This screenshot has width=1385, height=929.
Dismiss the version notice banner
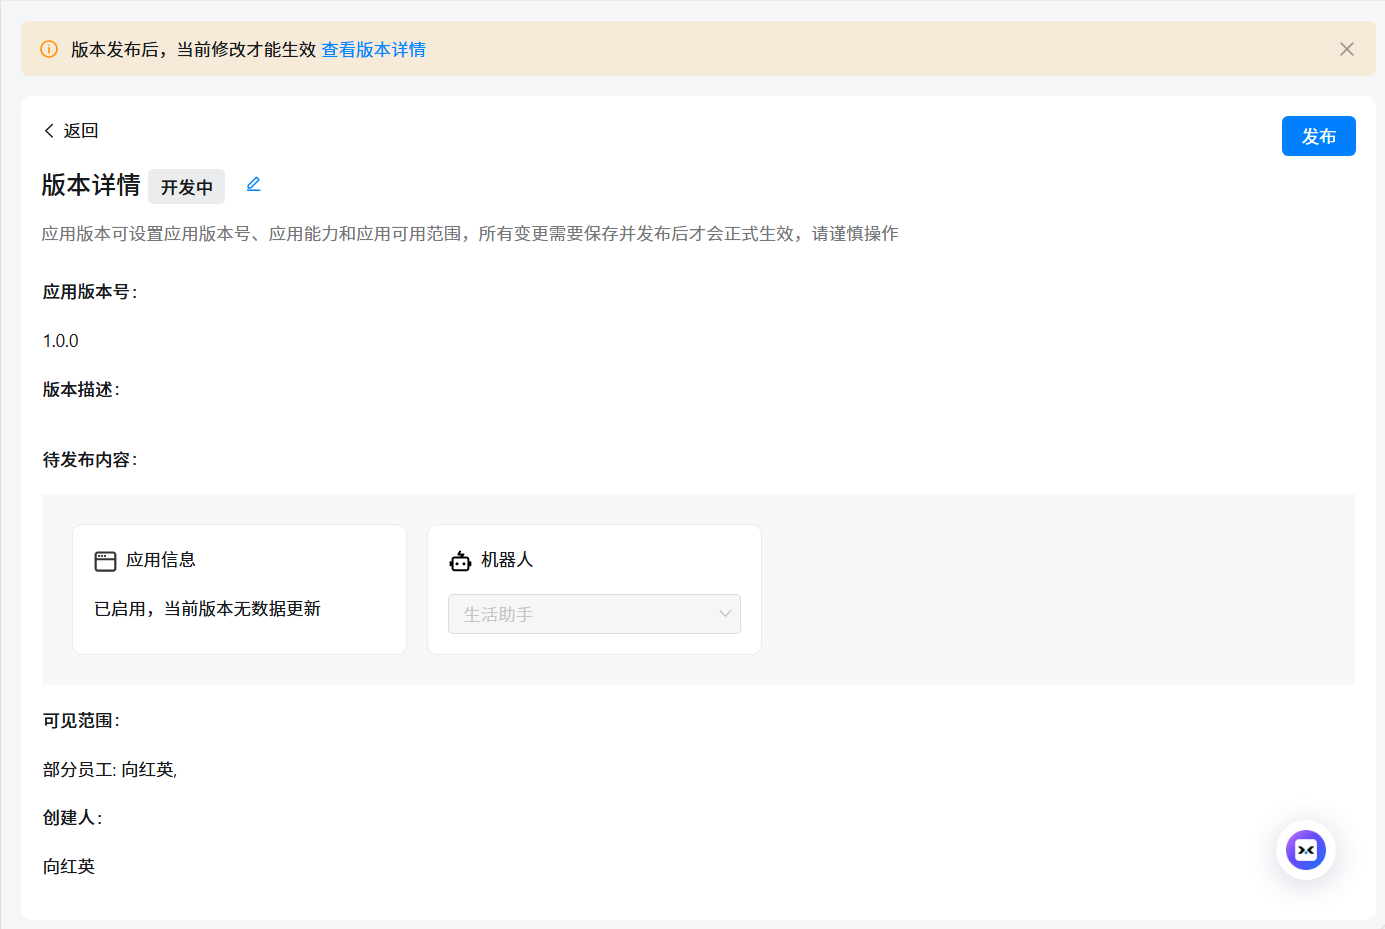click(x=1346, y=49)
